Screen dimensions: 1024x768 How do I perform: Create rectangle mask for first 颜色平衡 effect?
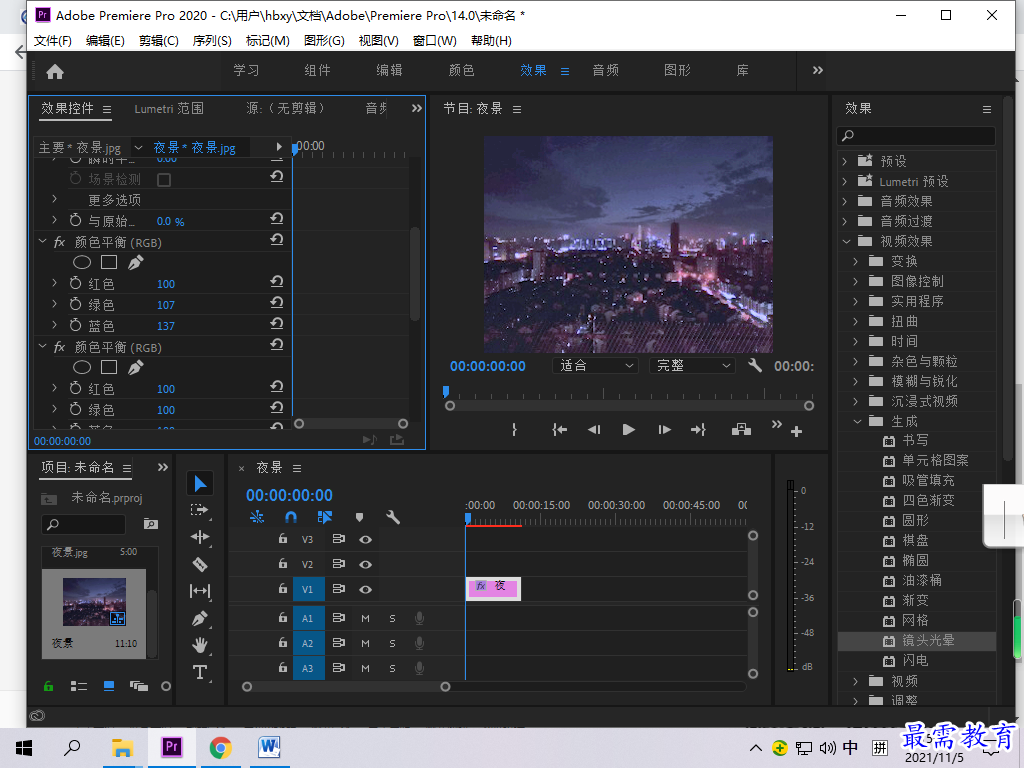109,263
